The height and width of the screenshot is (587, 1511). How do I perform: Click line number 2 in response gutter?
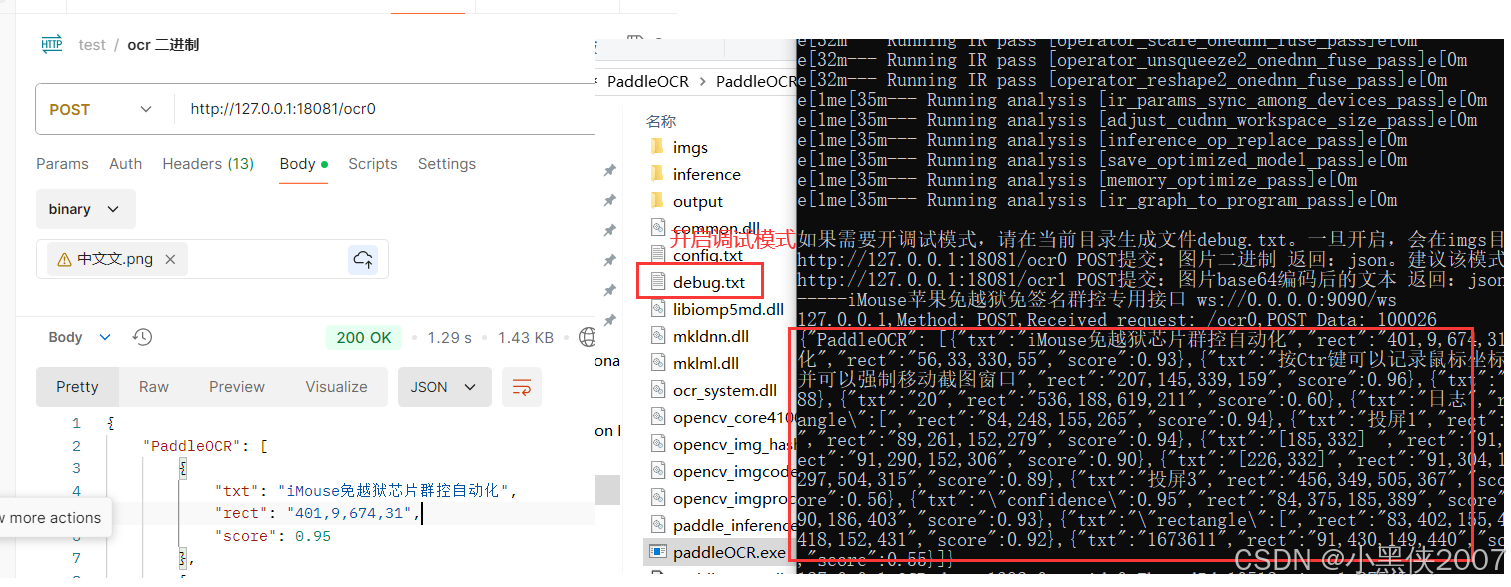coord(76,446)
